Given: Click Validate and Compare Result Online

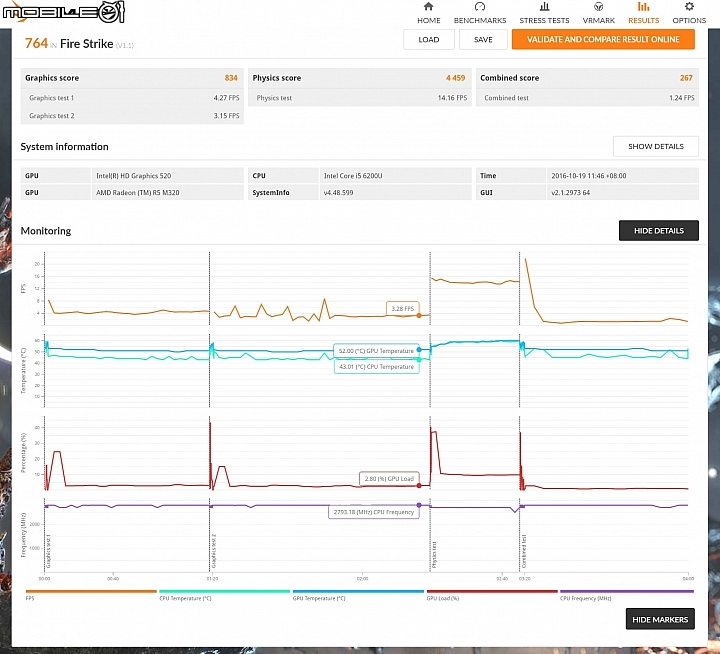Looking at the screenshot, I should point(603,39).
